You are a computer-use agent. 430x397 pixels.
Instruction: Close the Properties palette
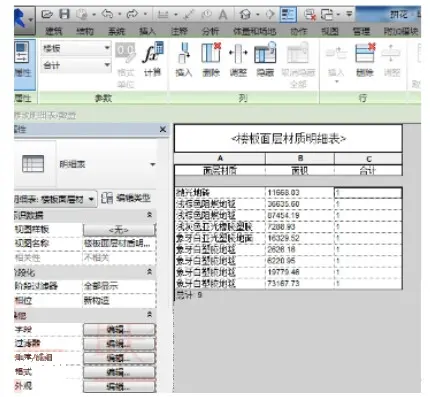point(163,129)
